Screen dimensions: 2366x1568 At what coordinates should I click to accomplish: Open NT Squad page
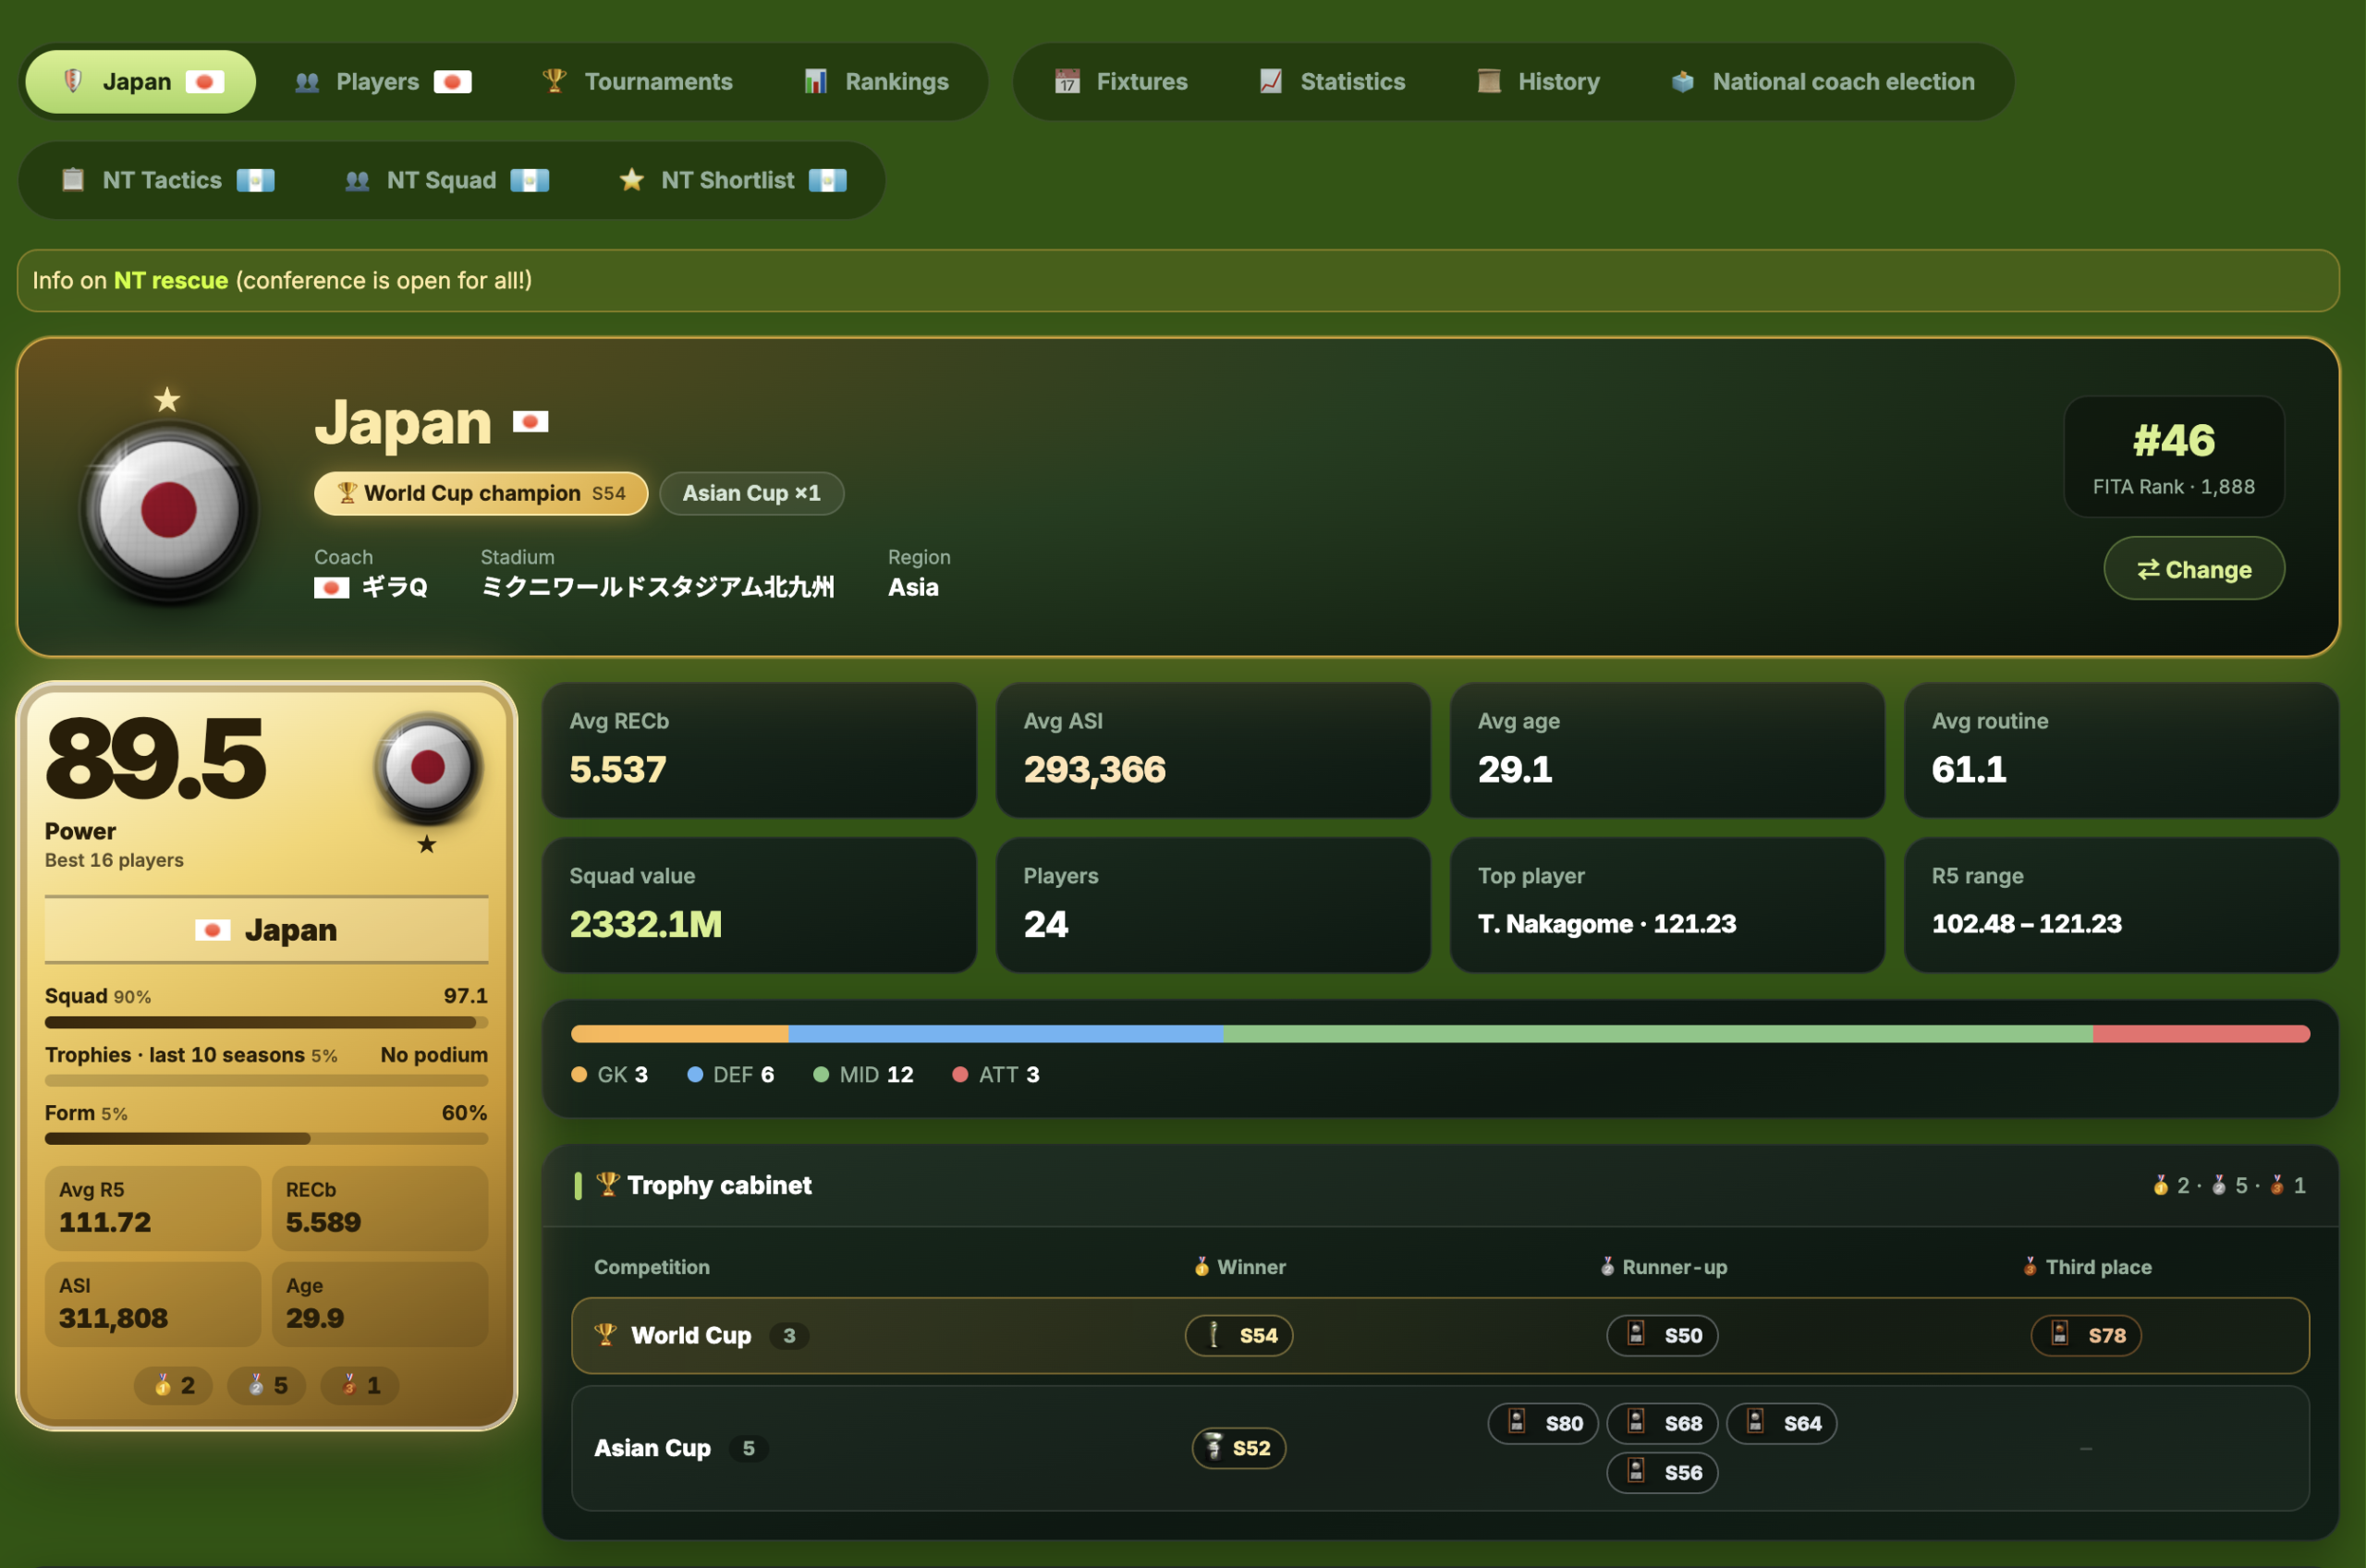pyautogui.click(x=446, y=180)
